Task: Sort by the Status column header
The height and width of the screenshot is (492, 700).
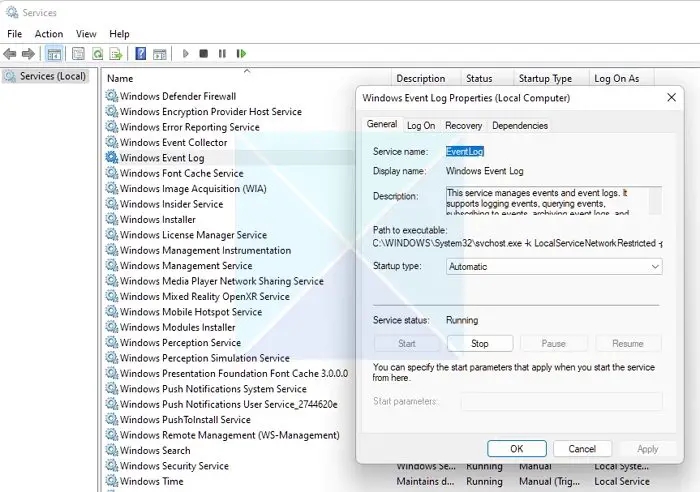Action: (487, 78)
